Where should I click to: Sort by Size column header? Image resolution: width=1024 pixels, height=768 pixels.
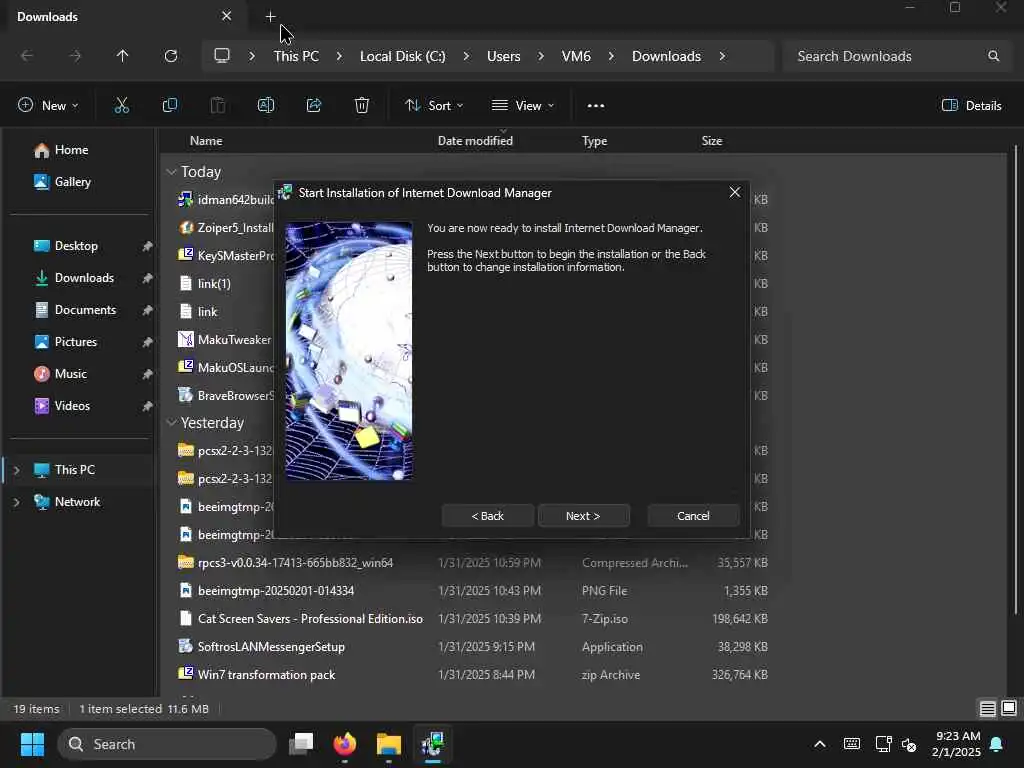point(711,140)
